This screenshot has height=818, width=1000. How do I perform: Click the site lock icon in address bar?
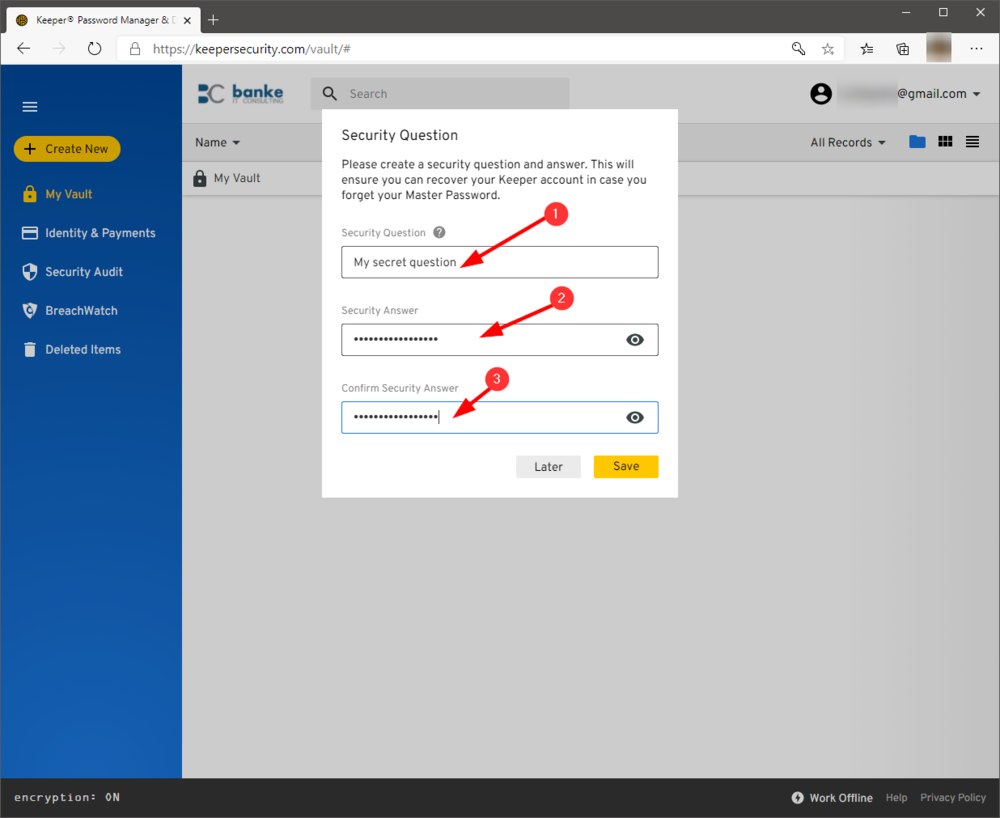pos(135,48)
